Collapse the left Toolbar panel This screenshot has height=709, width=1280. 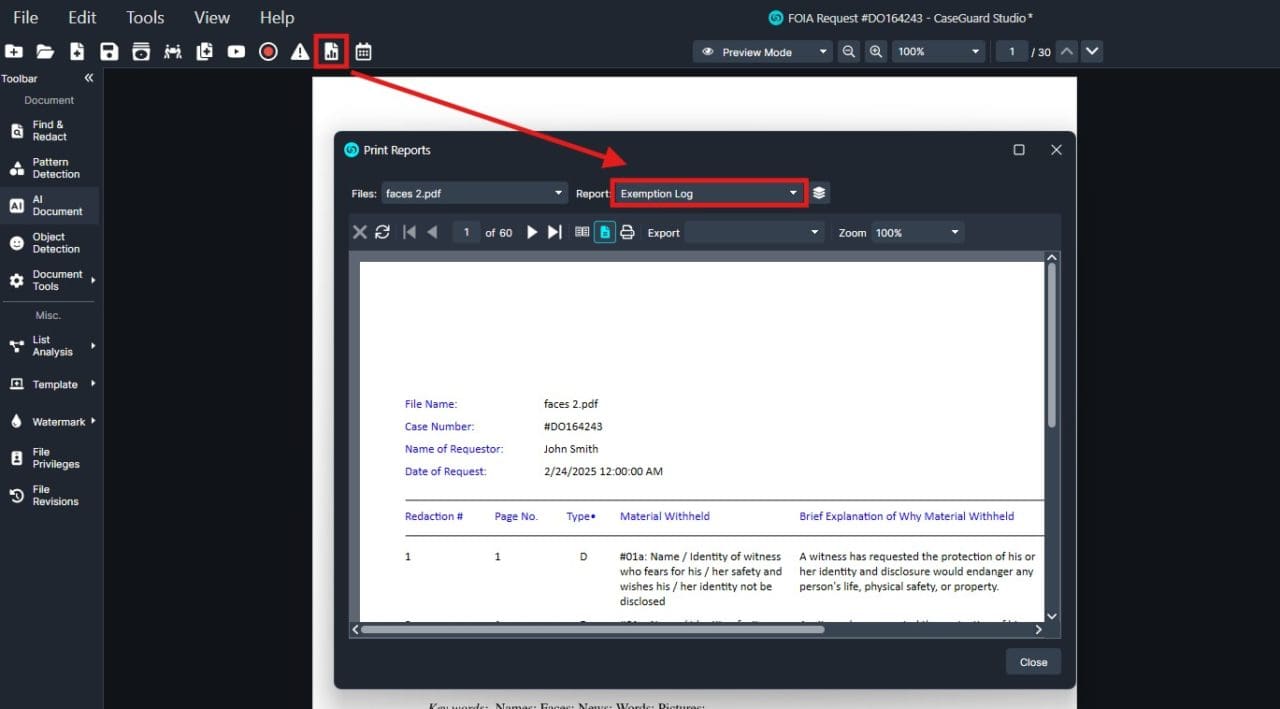pos(88,78)
